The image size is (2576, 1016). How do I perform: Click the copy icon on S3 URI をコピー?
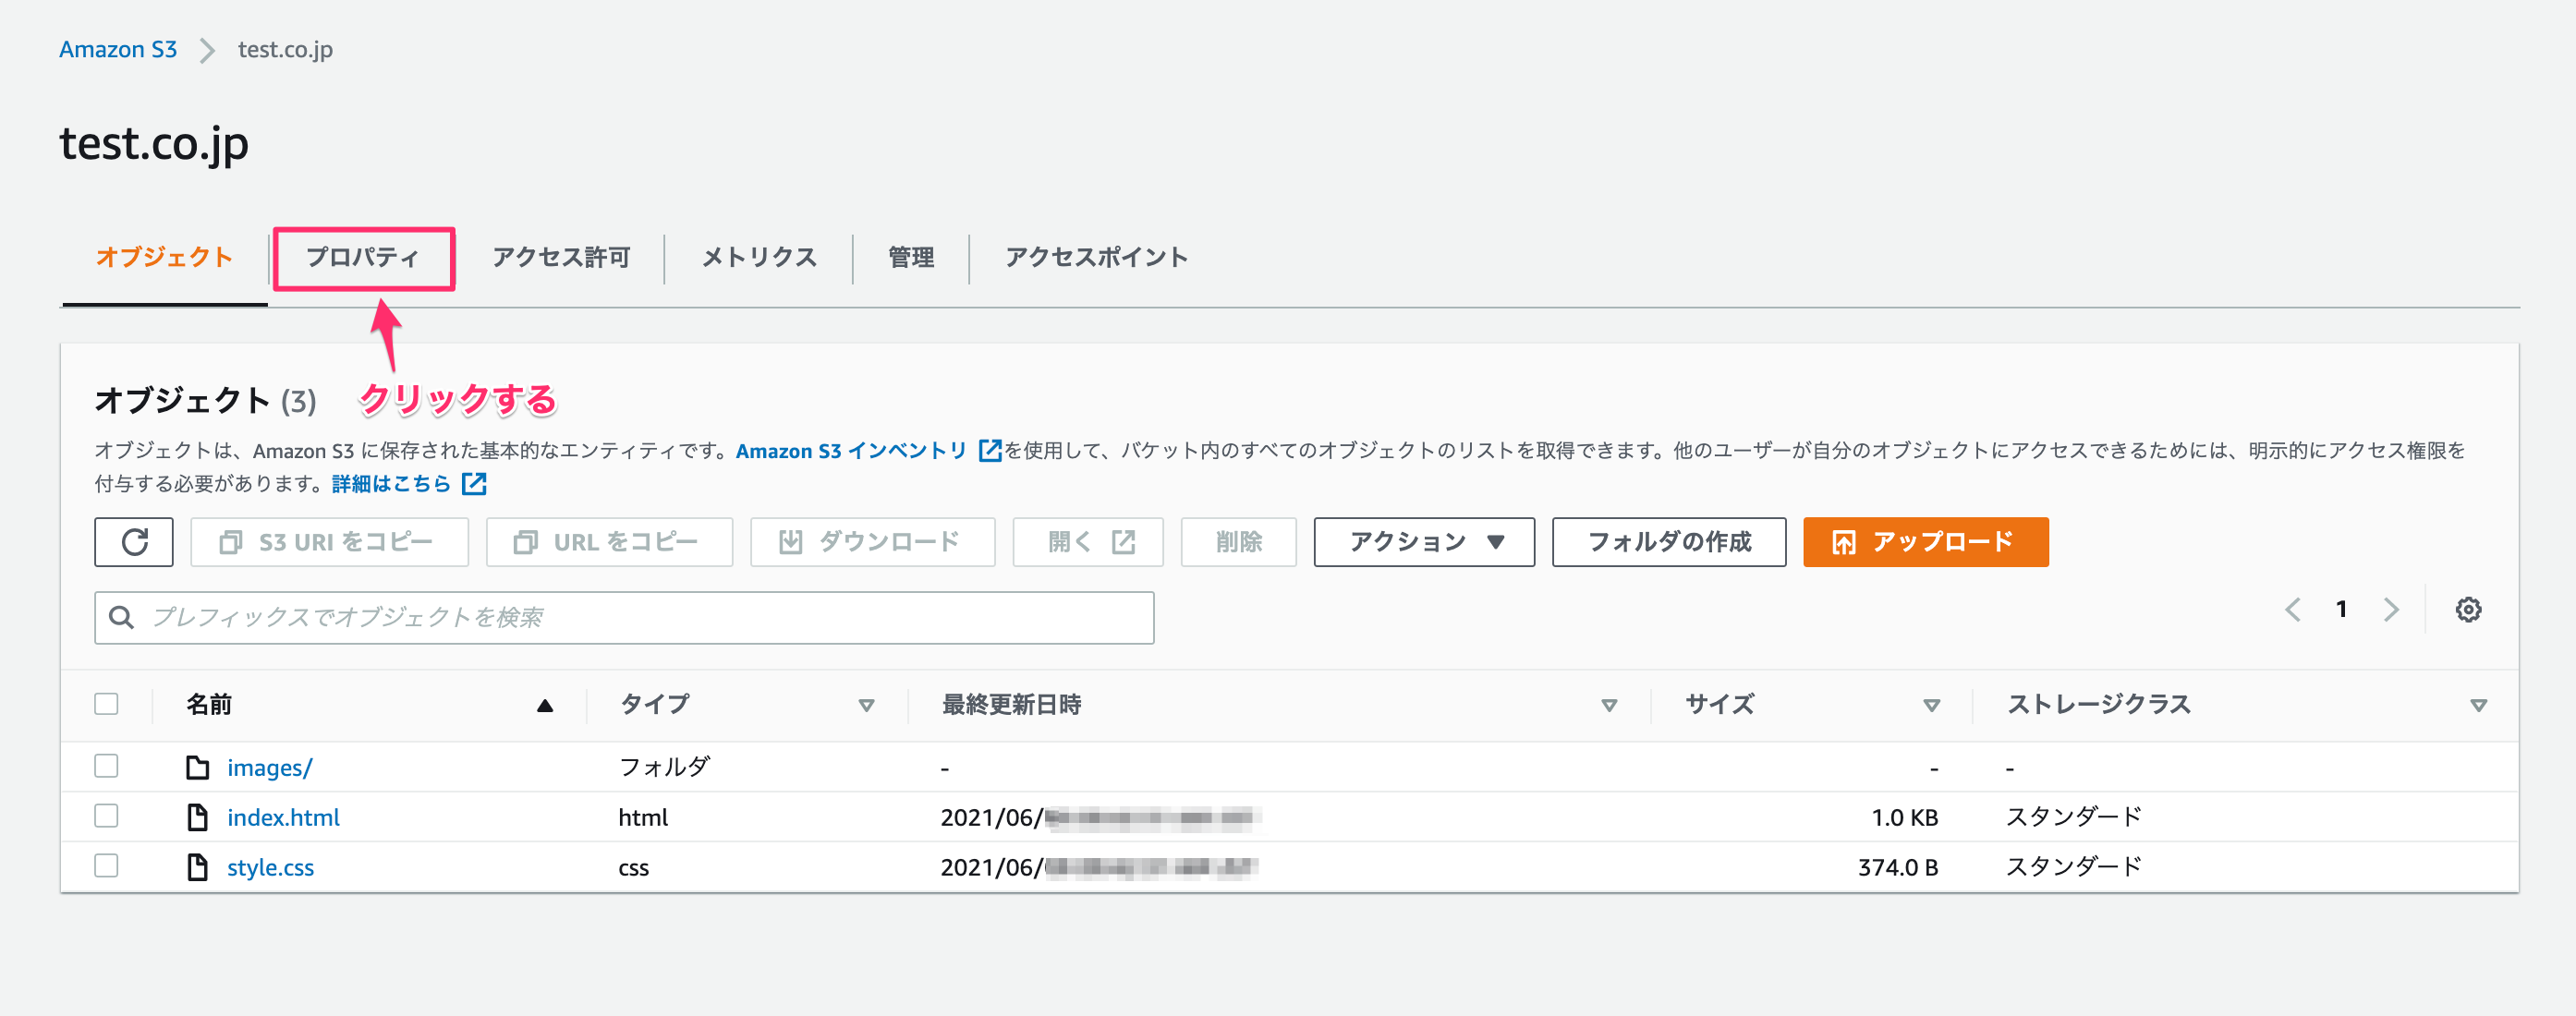(x=231, y=542)
